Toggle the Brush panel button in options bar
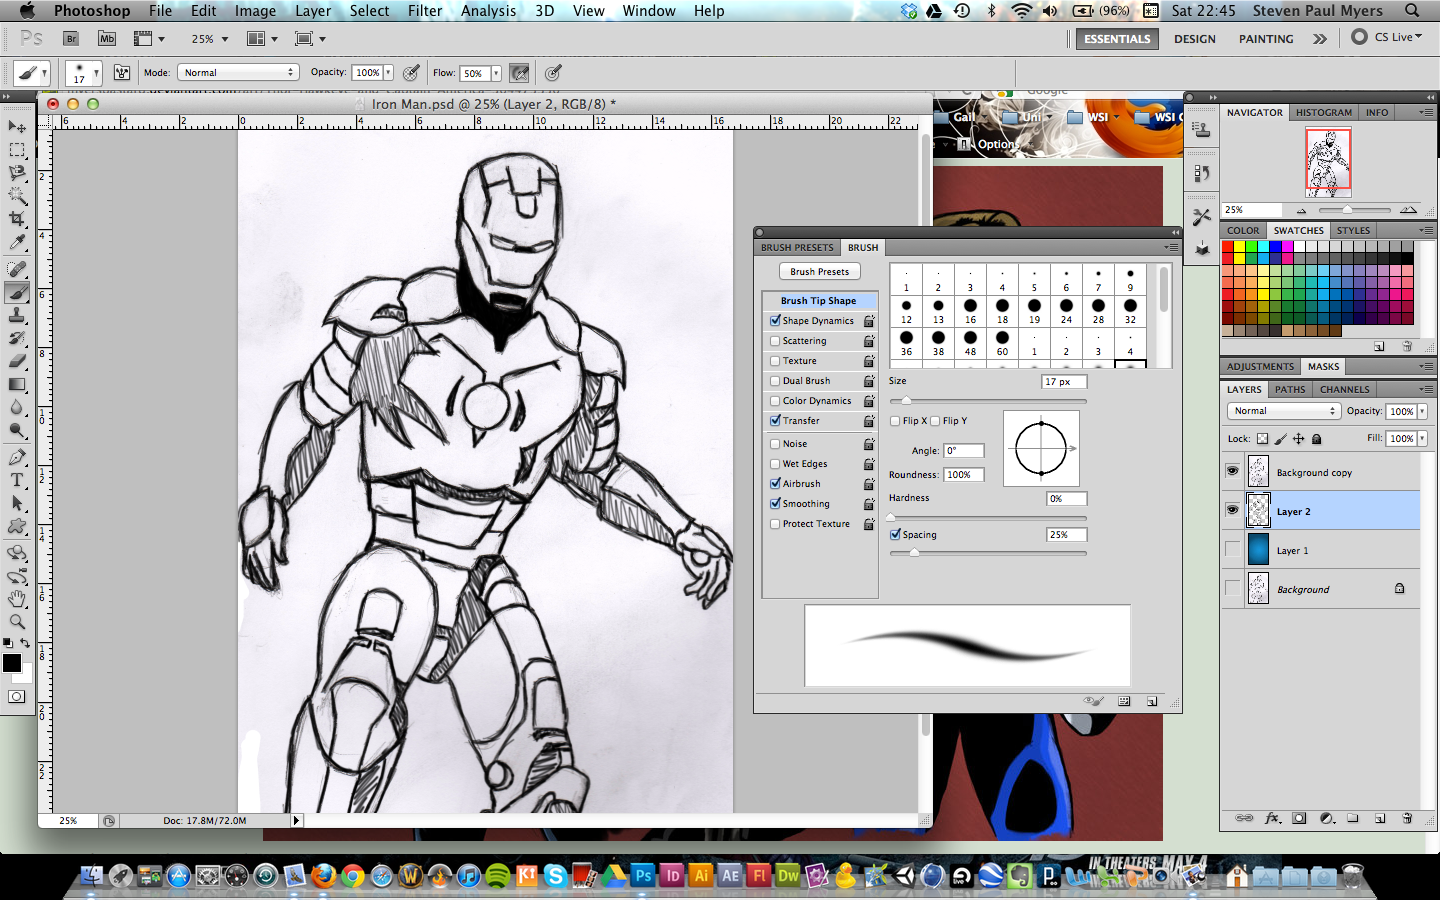The width and height of the screenshot is (1440, 900). point(122,72)
